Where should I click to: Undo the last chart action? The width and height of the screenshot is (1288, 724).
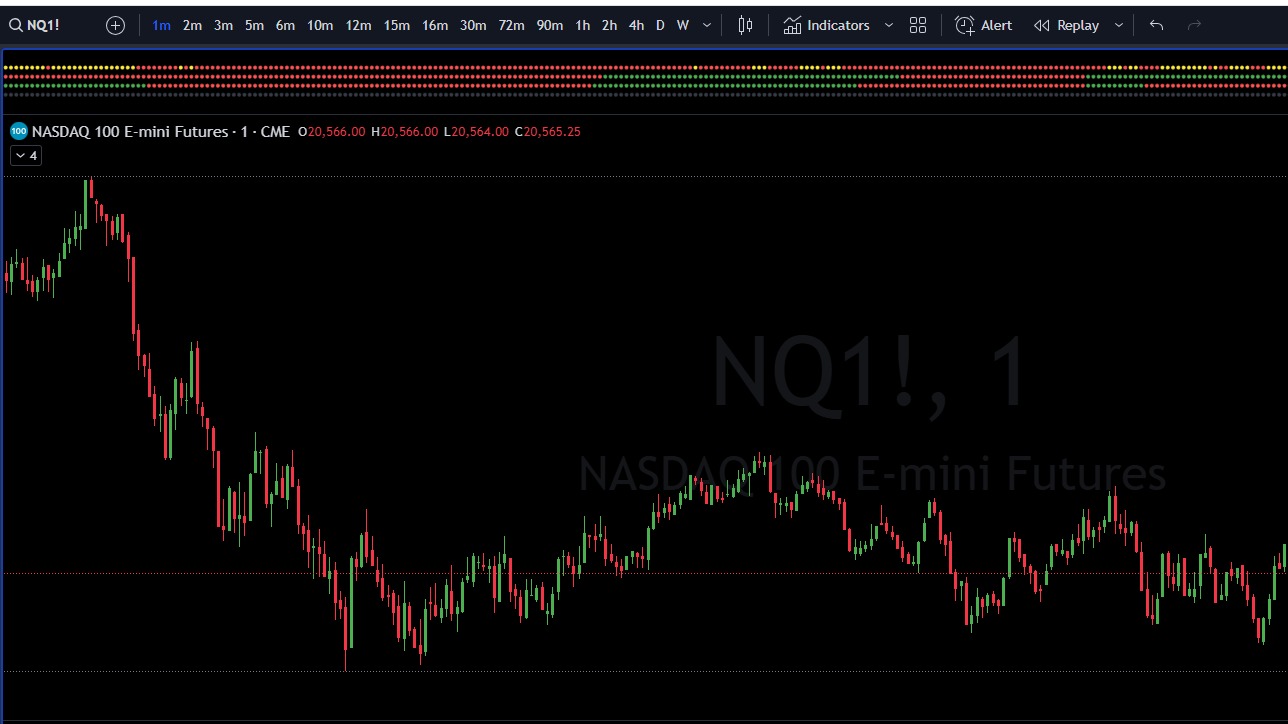click(x=1156, y=25)
